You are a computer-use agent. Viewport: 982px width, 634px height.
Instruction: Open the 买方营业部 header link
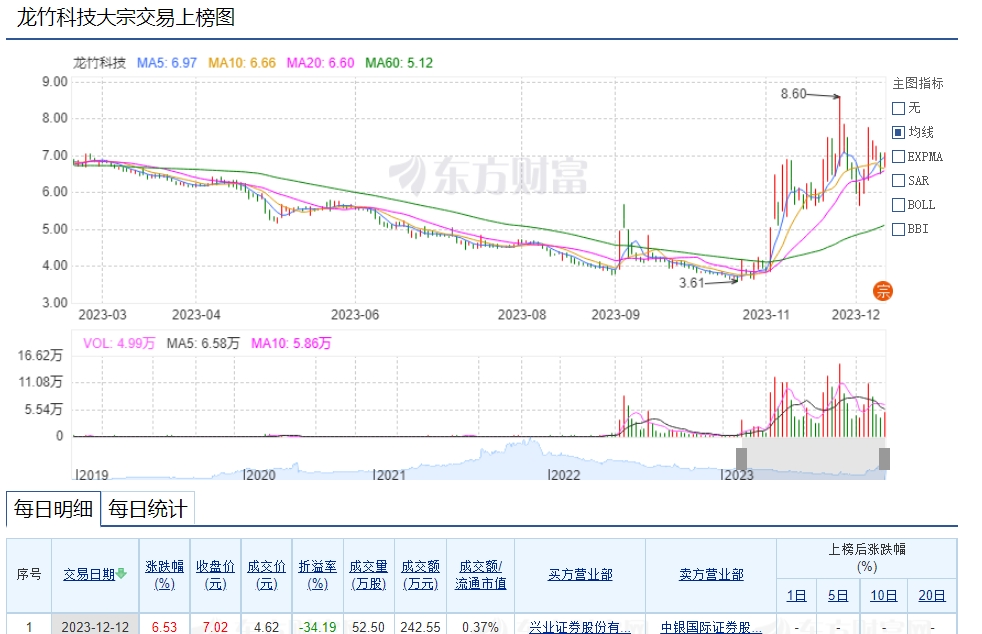[x=580, y=574]
